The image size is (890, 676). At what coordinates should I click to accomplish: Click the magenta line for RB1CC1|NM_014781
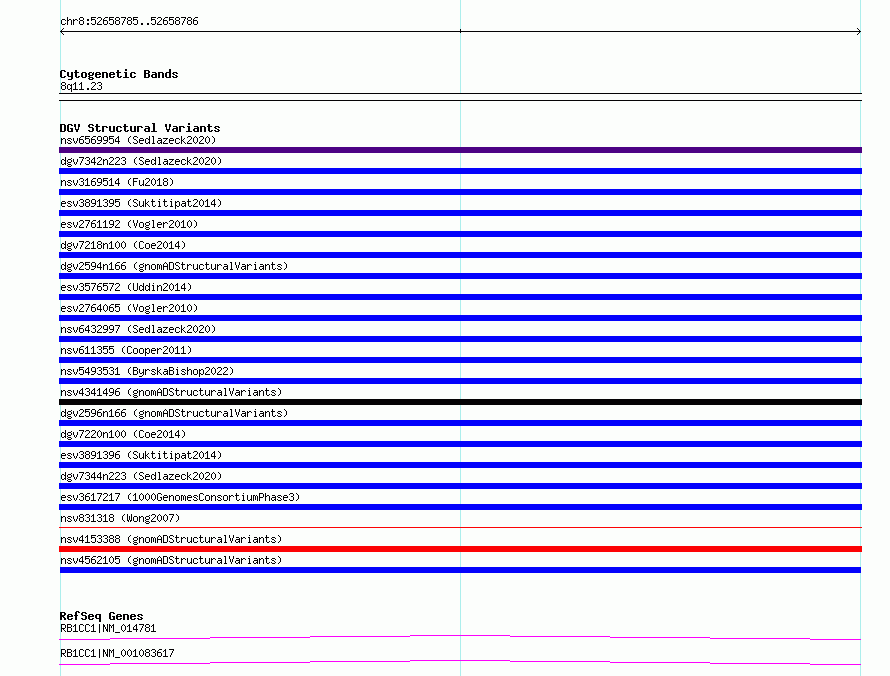point(460,637)
